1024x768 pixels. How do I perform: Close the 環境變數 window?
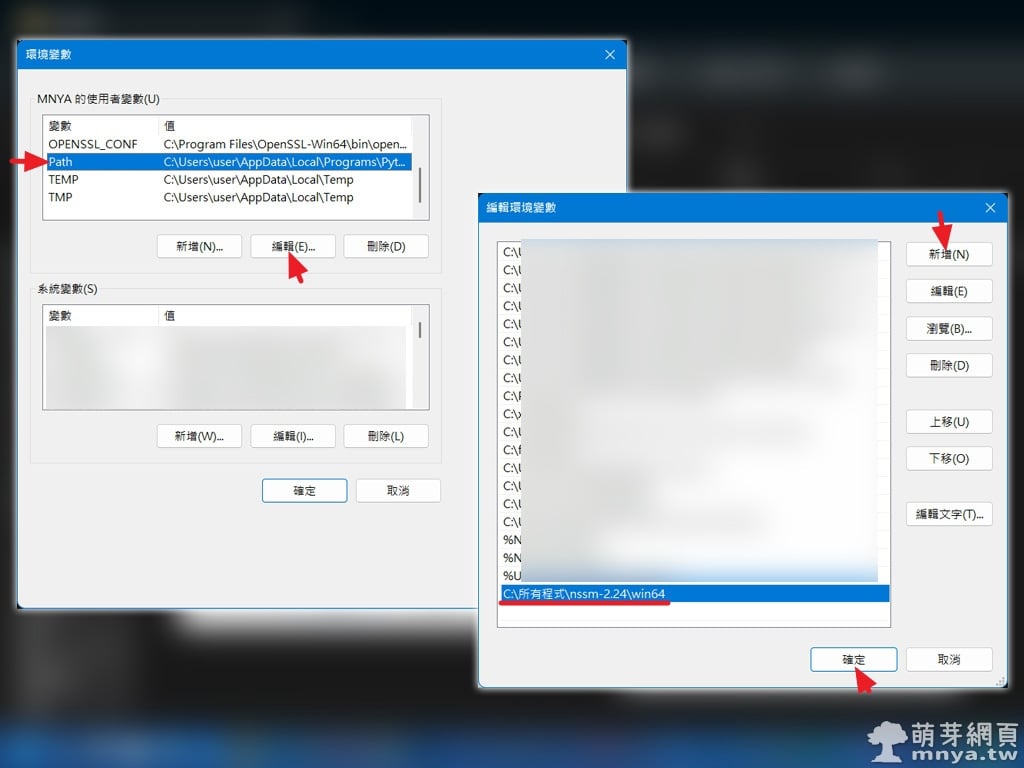tap(609, 54)
